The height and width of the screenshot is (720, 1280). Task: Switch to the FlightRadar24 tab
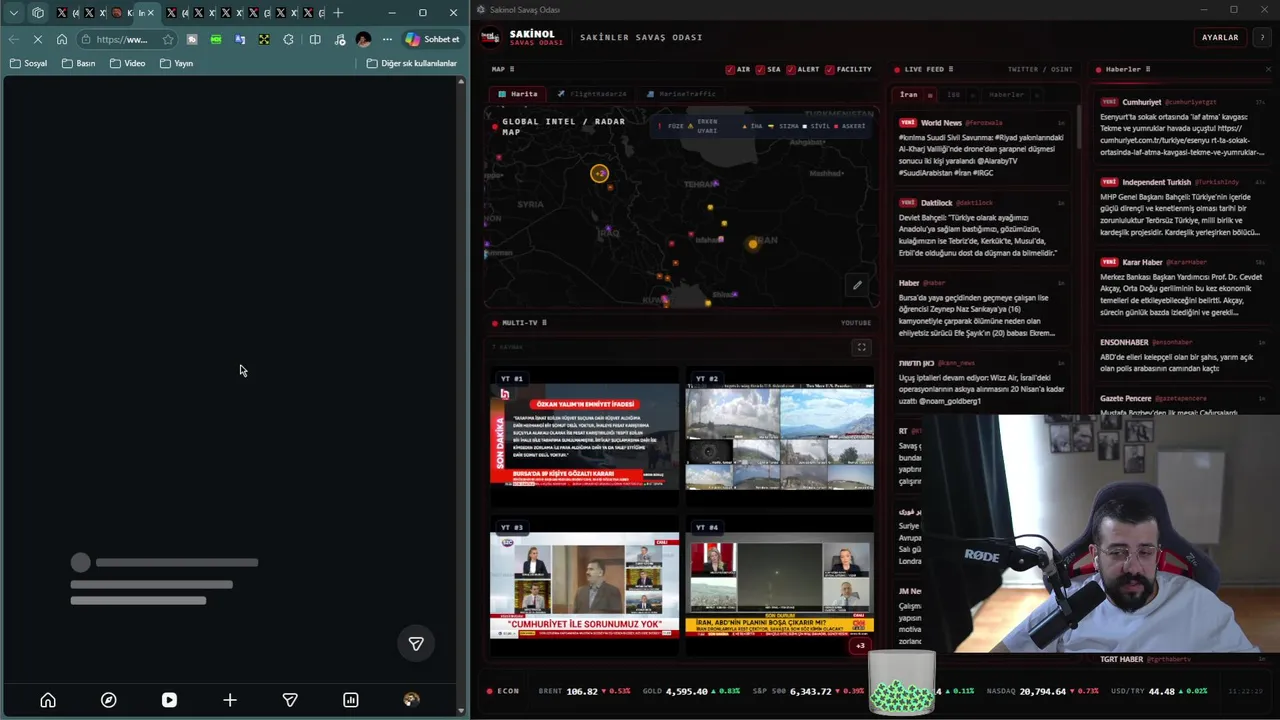[592, 94]
